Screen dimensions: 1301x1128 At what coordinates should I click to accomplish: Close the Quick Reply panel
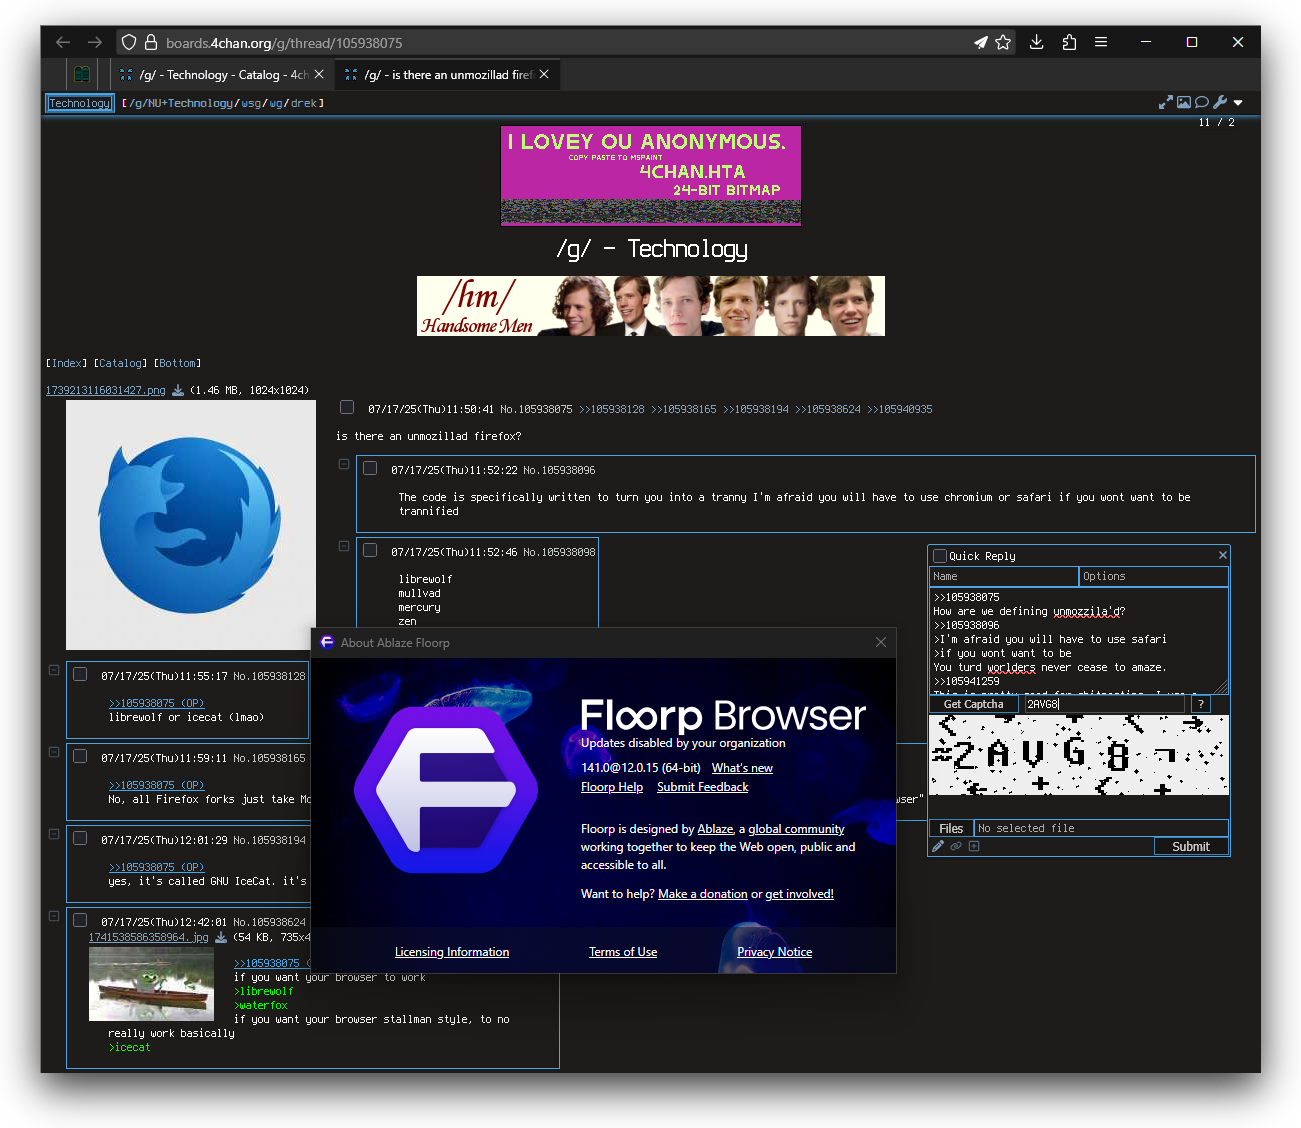pyautogui.click(x=1222, y=555)
